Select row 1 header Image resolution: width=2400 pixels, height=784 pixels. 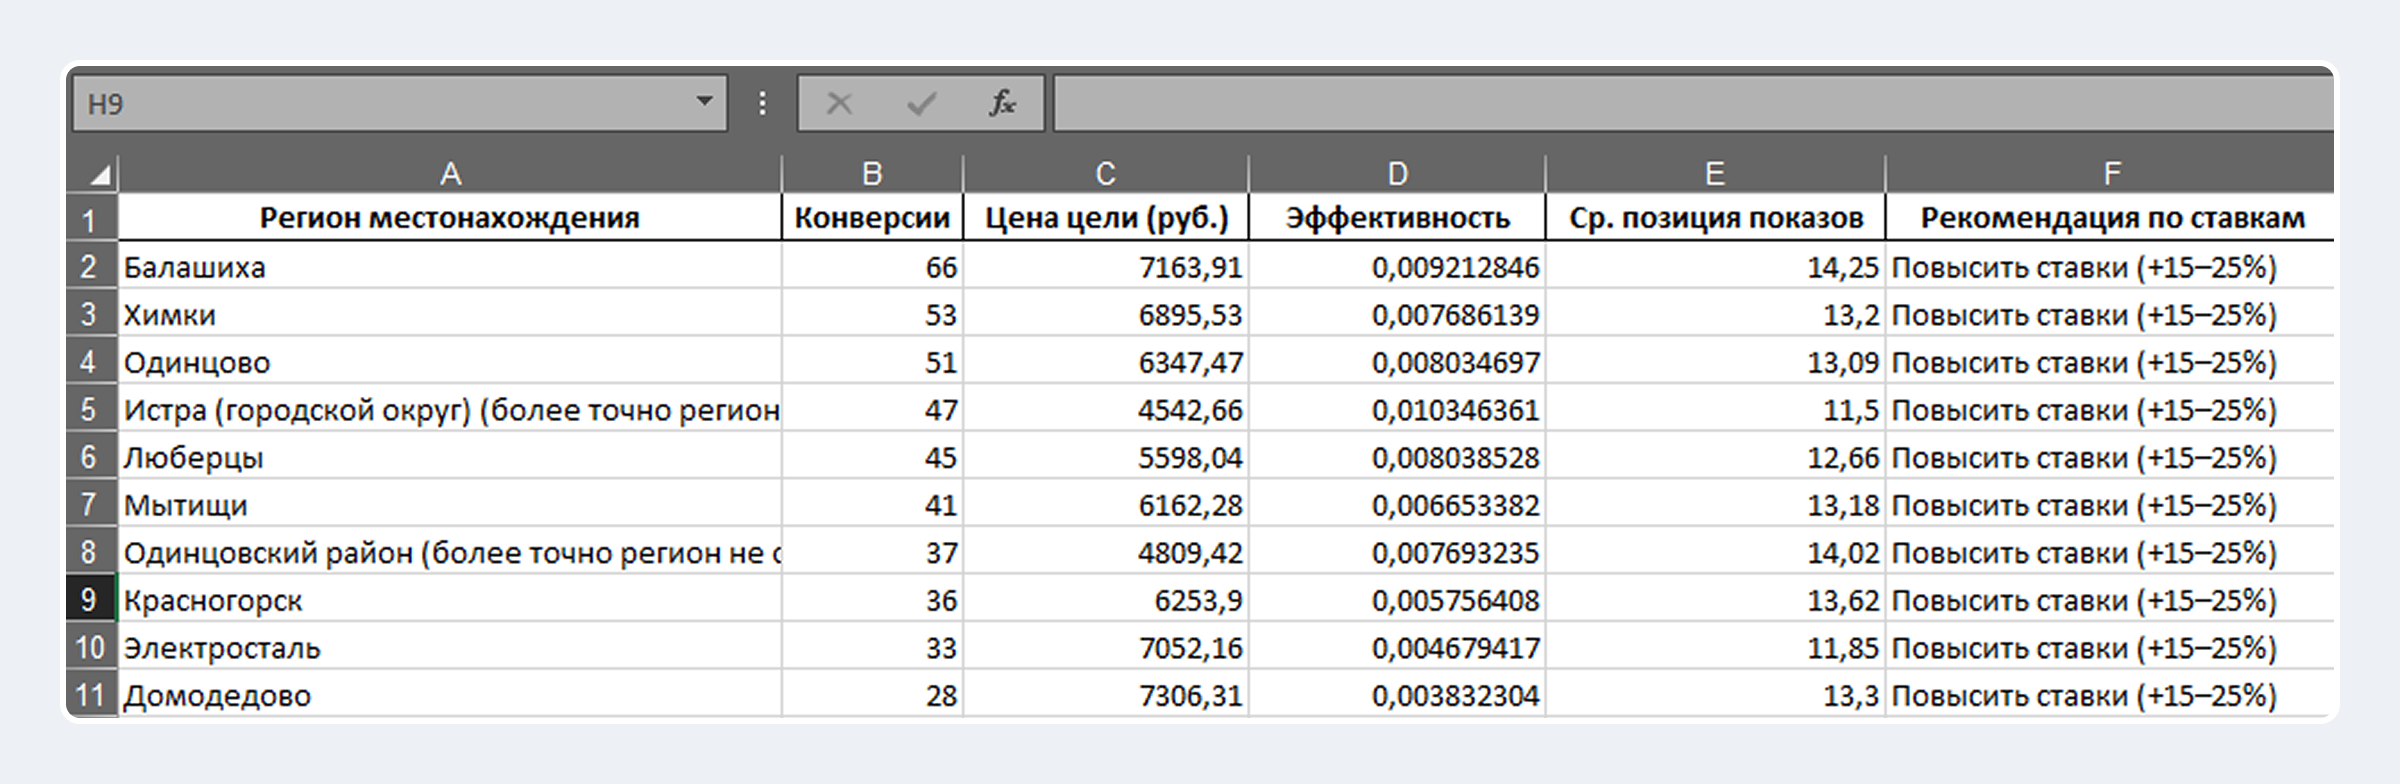click(91, 218)
